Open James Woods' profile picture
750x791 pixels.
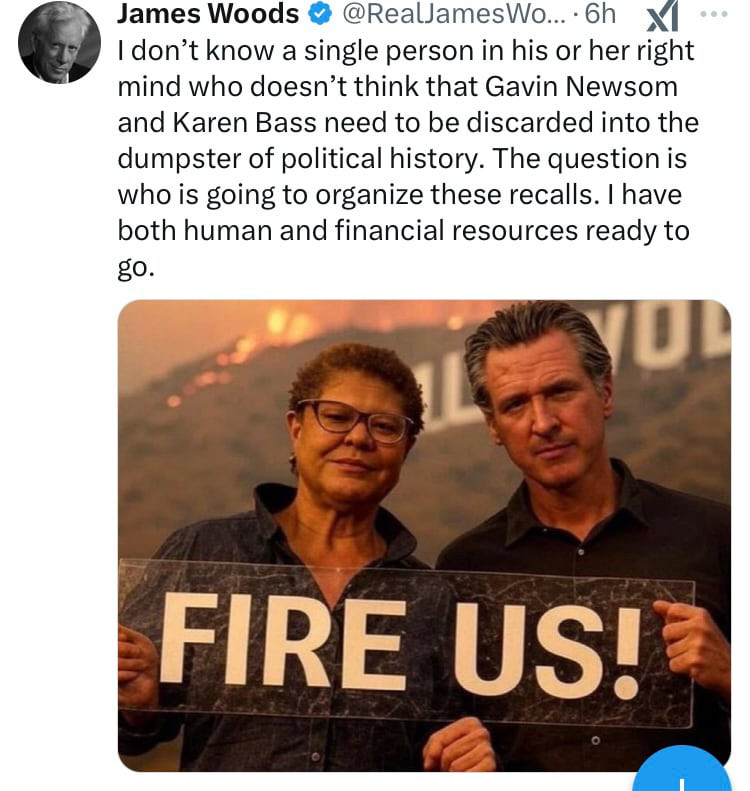[x=59, y=42]
